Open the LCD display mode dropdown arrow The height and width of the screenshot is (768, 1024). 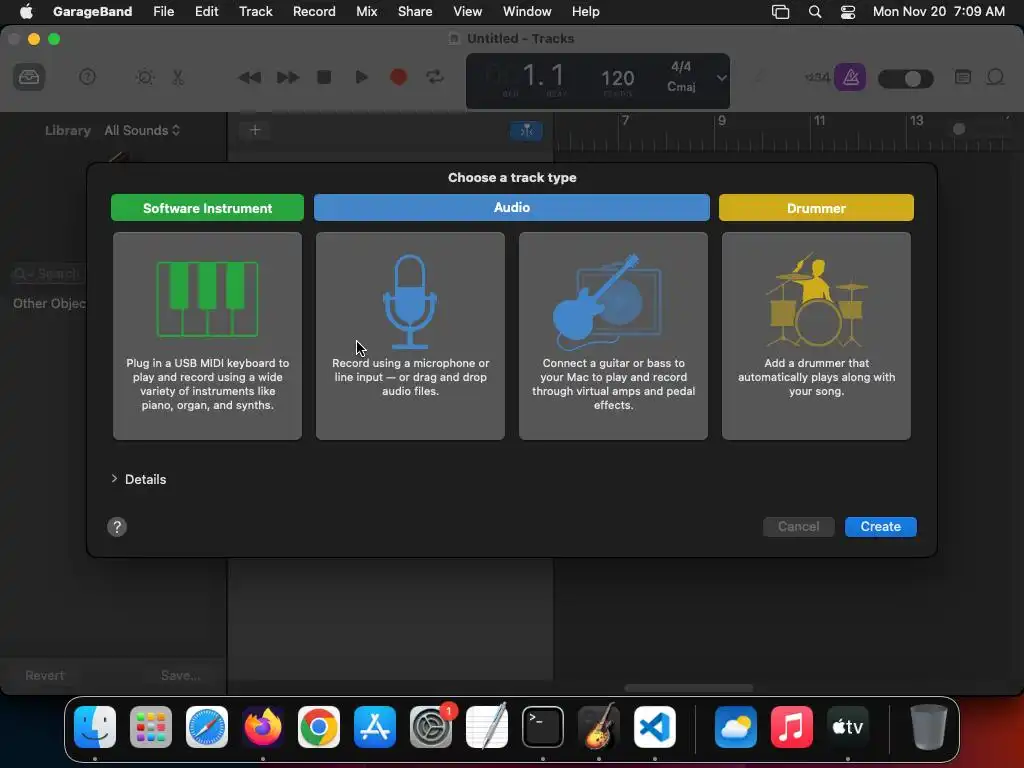pos(721,78)
